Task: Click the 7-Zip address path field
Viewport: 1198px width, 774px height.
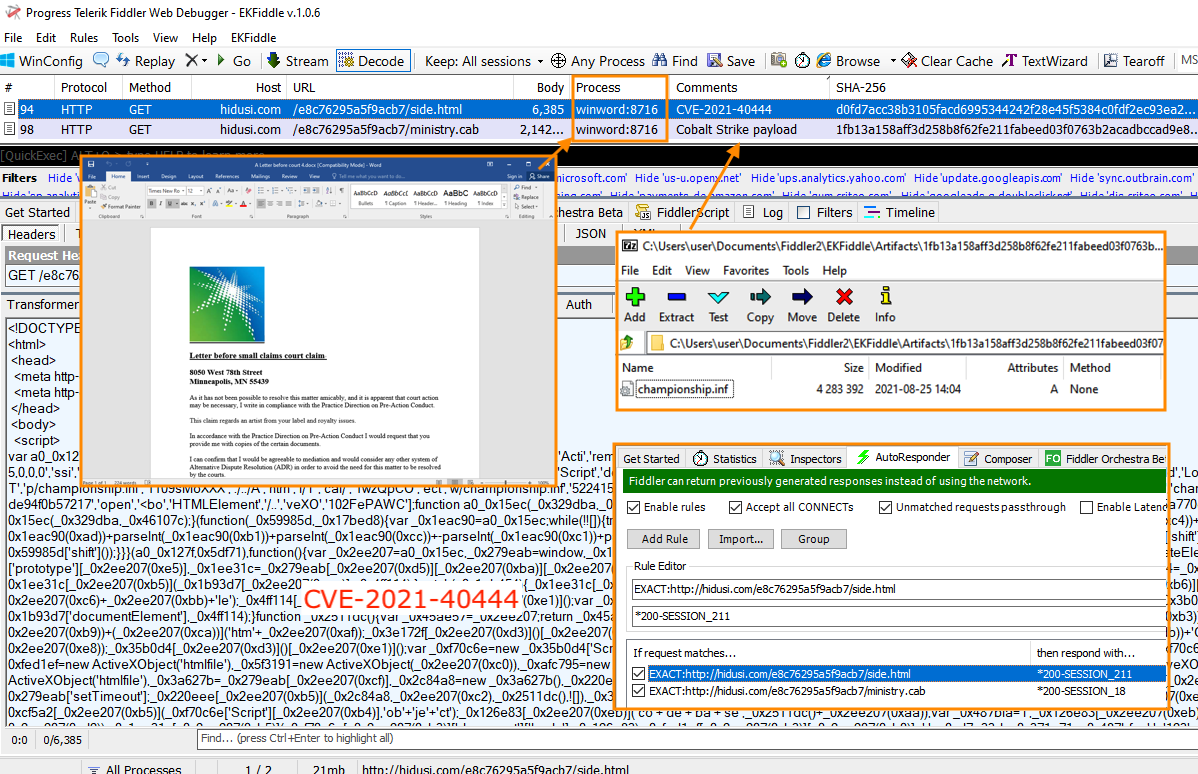Action: pyautogui.click(x=905, y=343)
